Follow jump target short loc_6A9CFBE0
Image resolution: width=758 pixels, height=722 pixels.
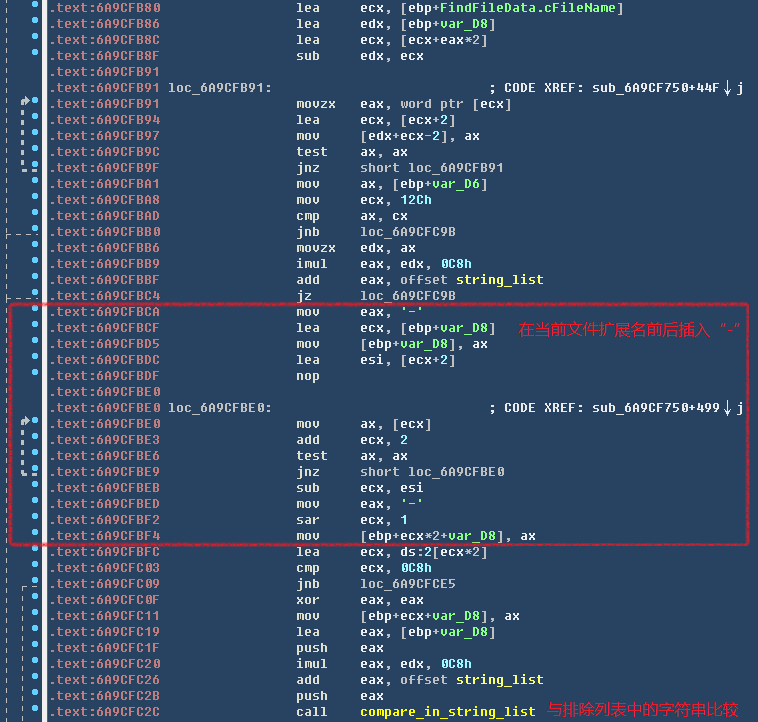(x=432, y=472)
